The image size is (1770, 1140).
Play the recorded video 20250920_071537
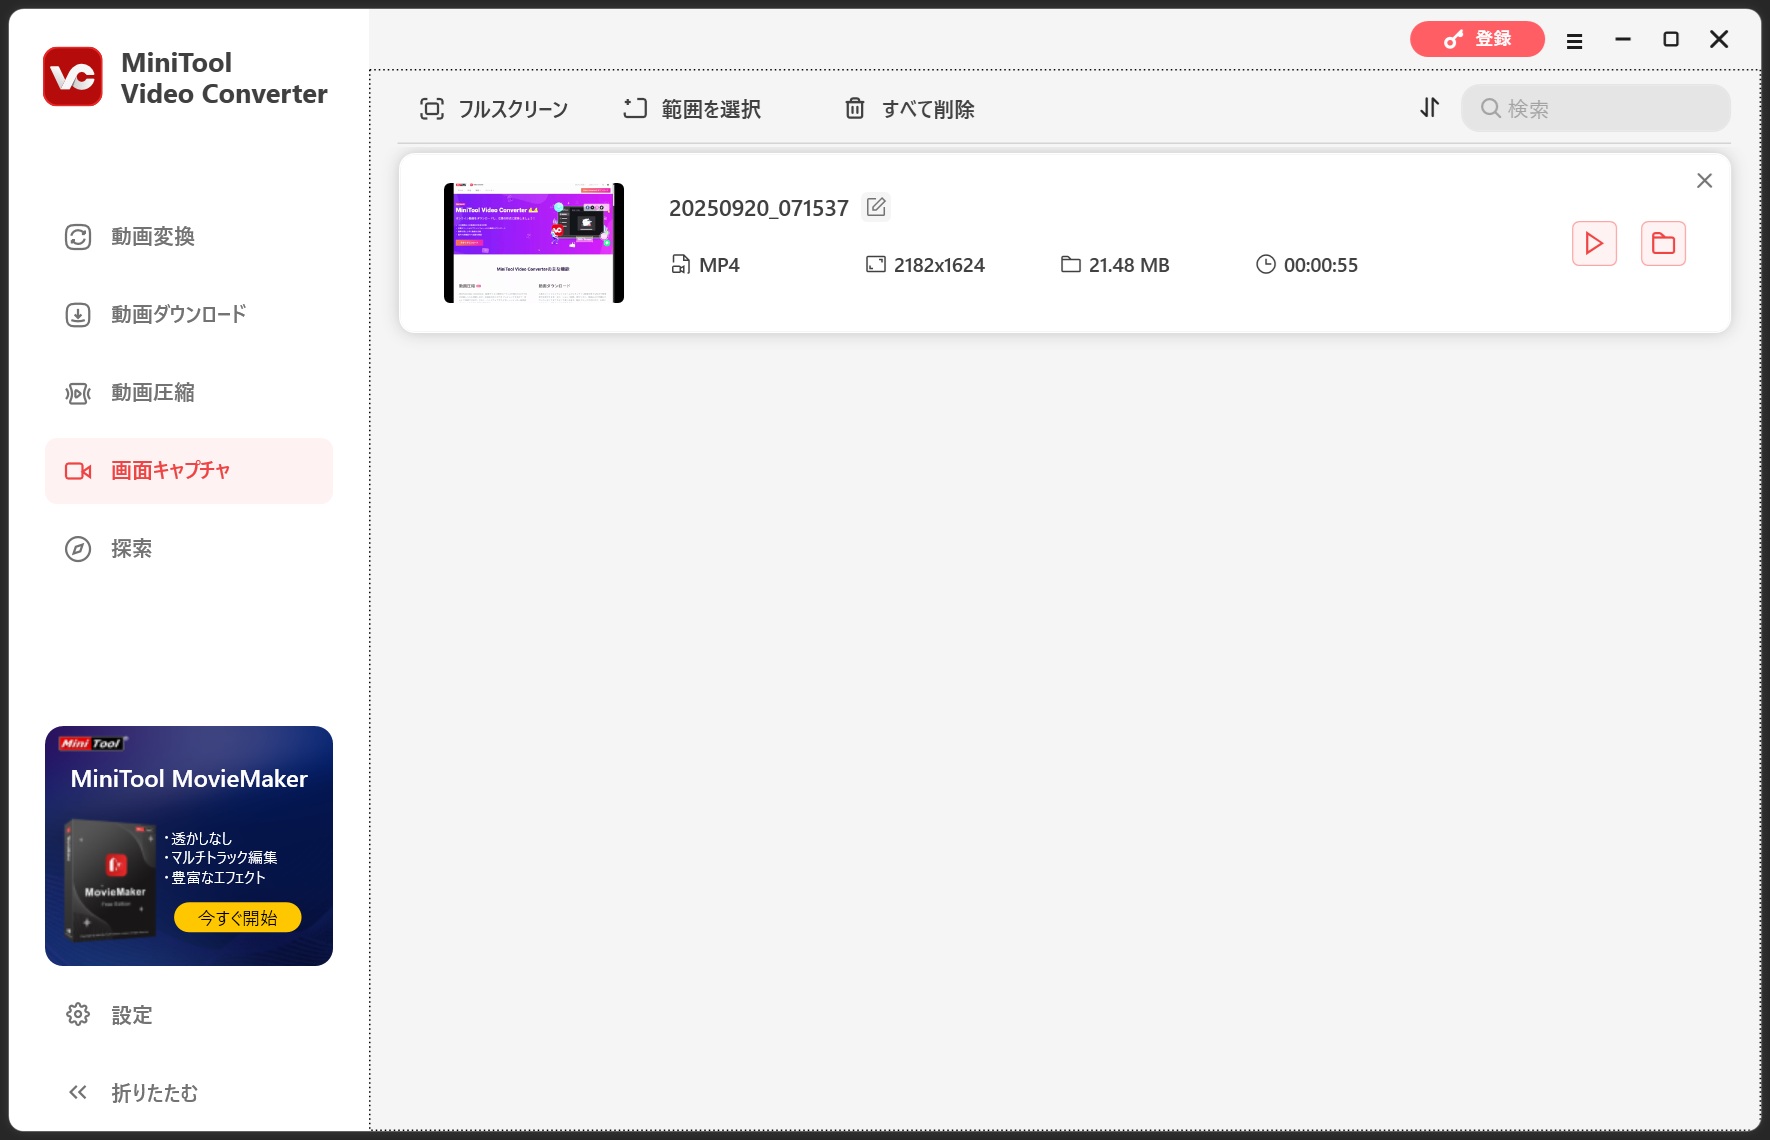click(1594, 243)
